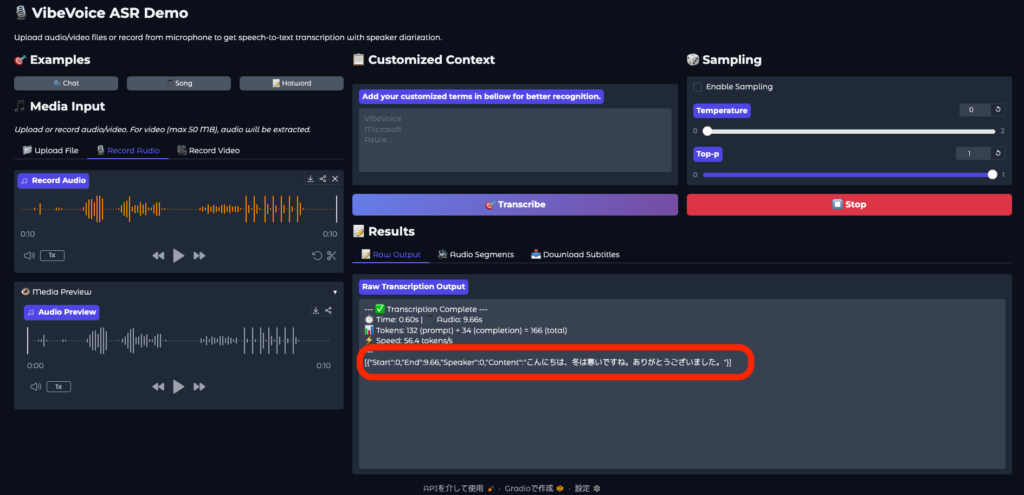
Task: Download the recorded audio clip
Action: click(311, 179)
